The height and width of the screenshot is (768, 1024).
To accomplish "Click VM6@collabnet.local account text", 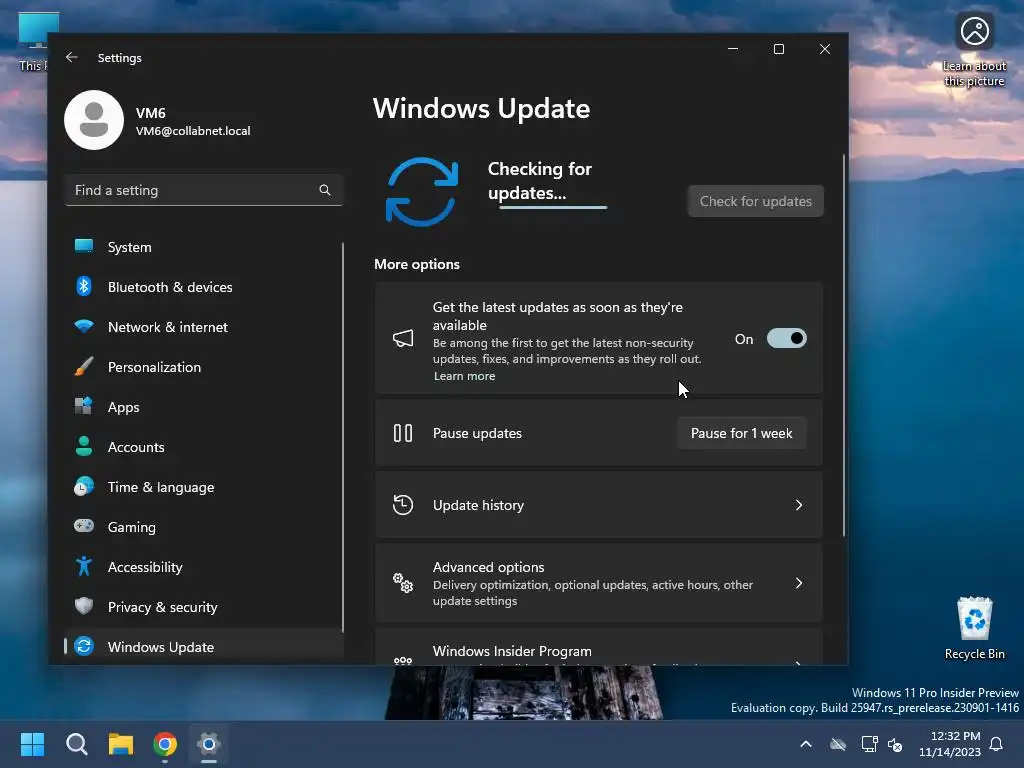I will [193, 131].
